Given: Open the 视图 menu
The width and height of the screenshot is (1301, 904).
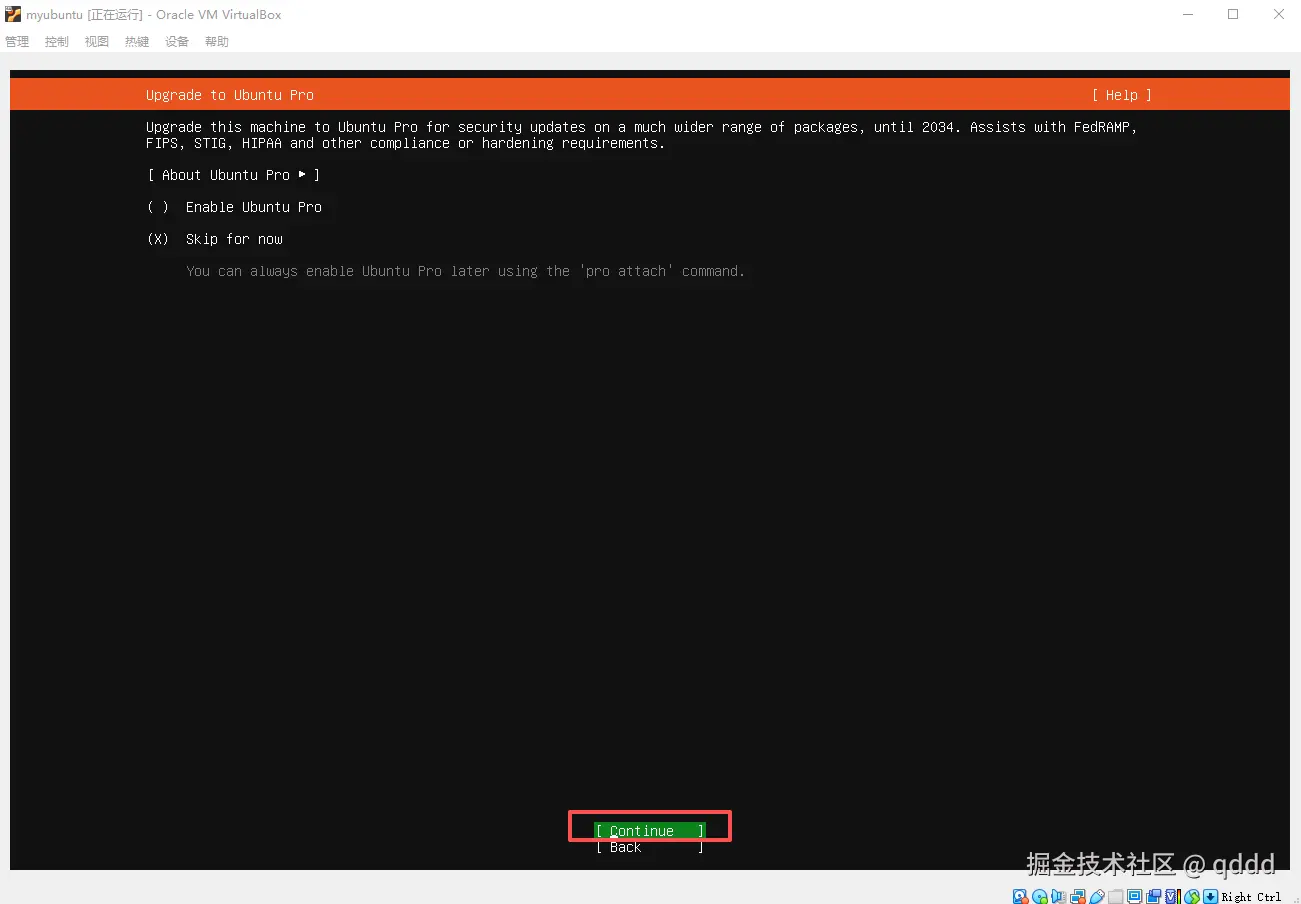Looking at the screenshot, I should [x=97, y=42].
